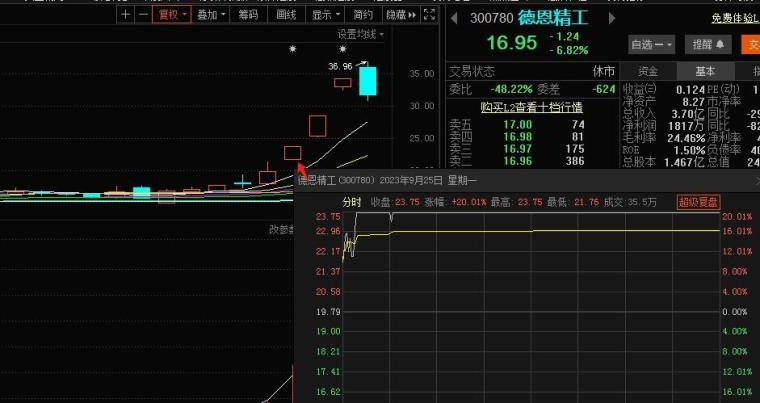This screenshot has height=403, width=760.
Task: Go to next stock with right arrow
Action: point(612,18)
